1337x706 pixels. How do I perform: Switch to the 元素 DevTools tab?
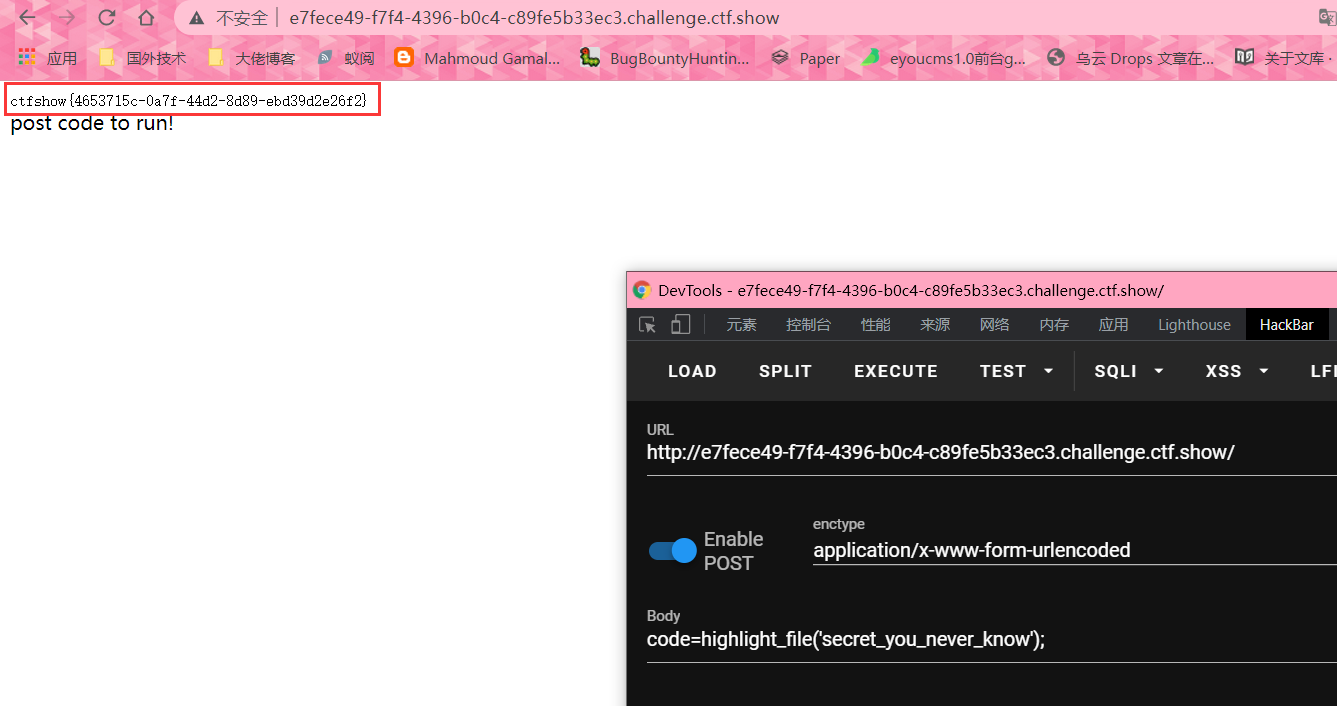(742, 324)
